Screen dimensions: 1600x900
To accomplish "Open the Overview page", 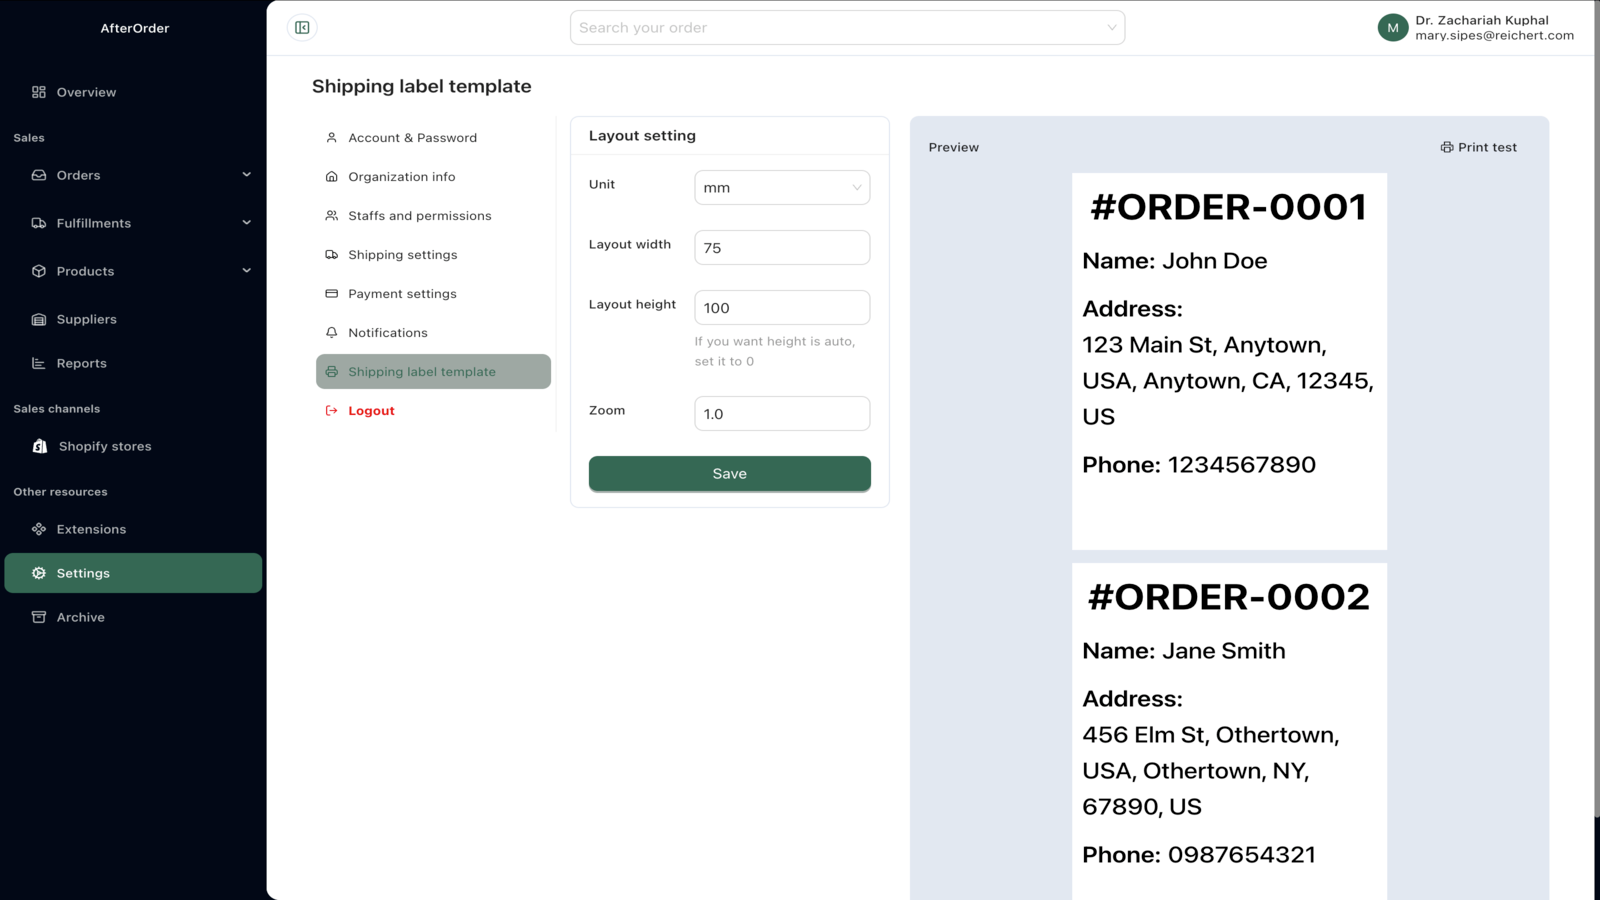I will pos(133,92).
